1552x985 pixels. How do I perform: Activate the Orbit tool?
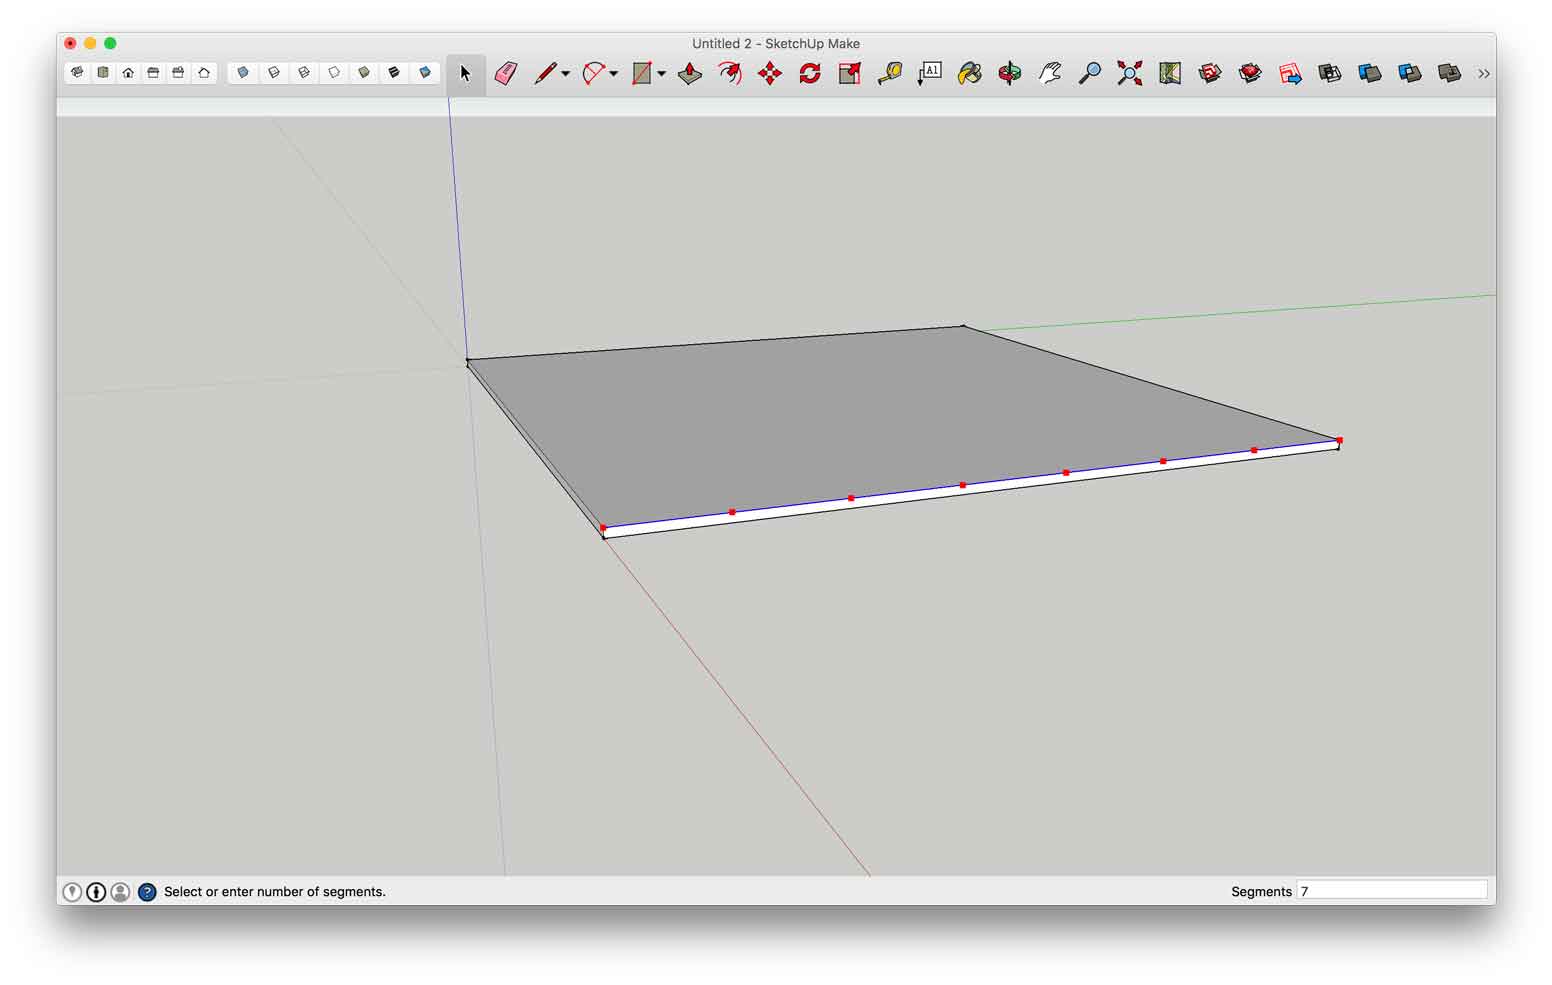[1010, 73]
